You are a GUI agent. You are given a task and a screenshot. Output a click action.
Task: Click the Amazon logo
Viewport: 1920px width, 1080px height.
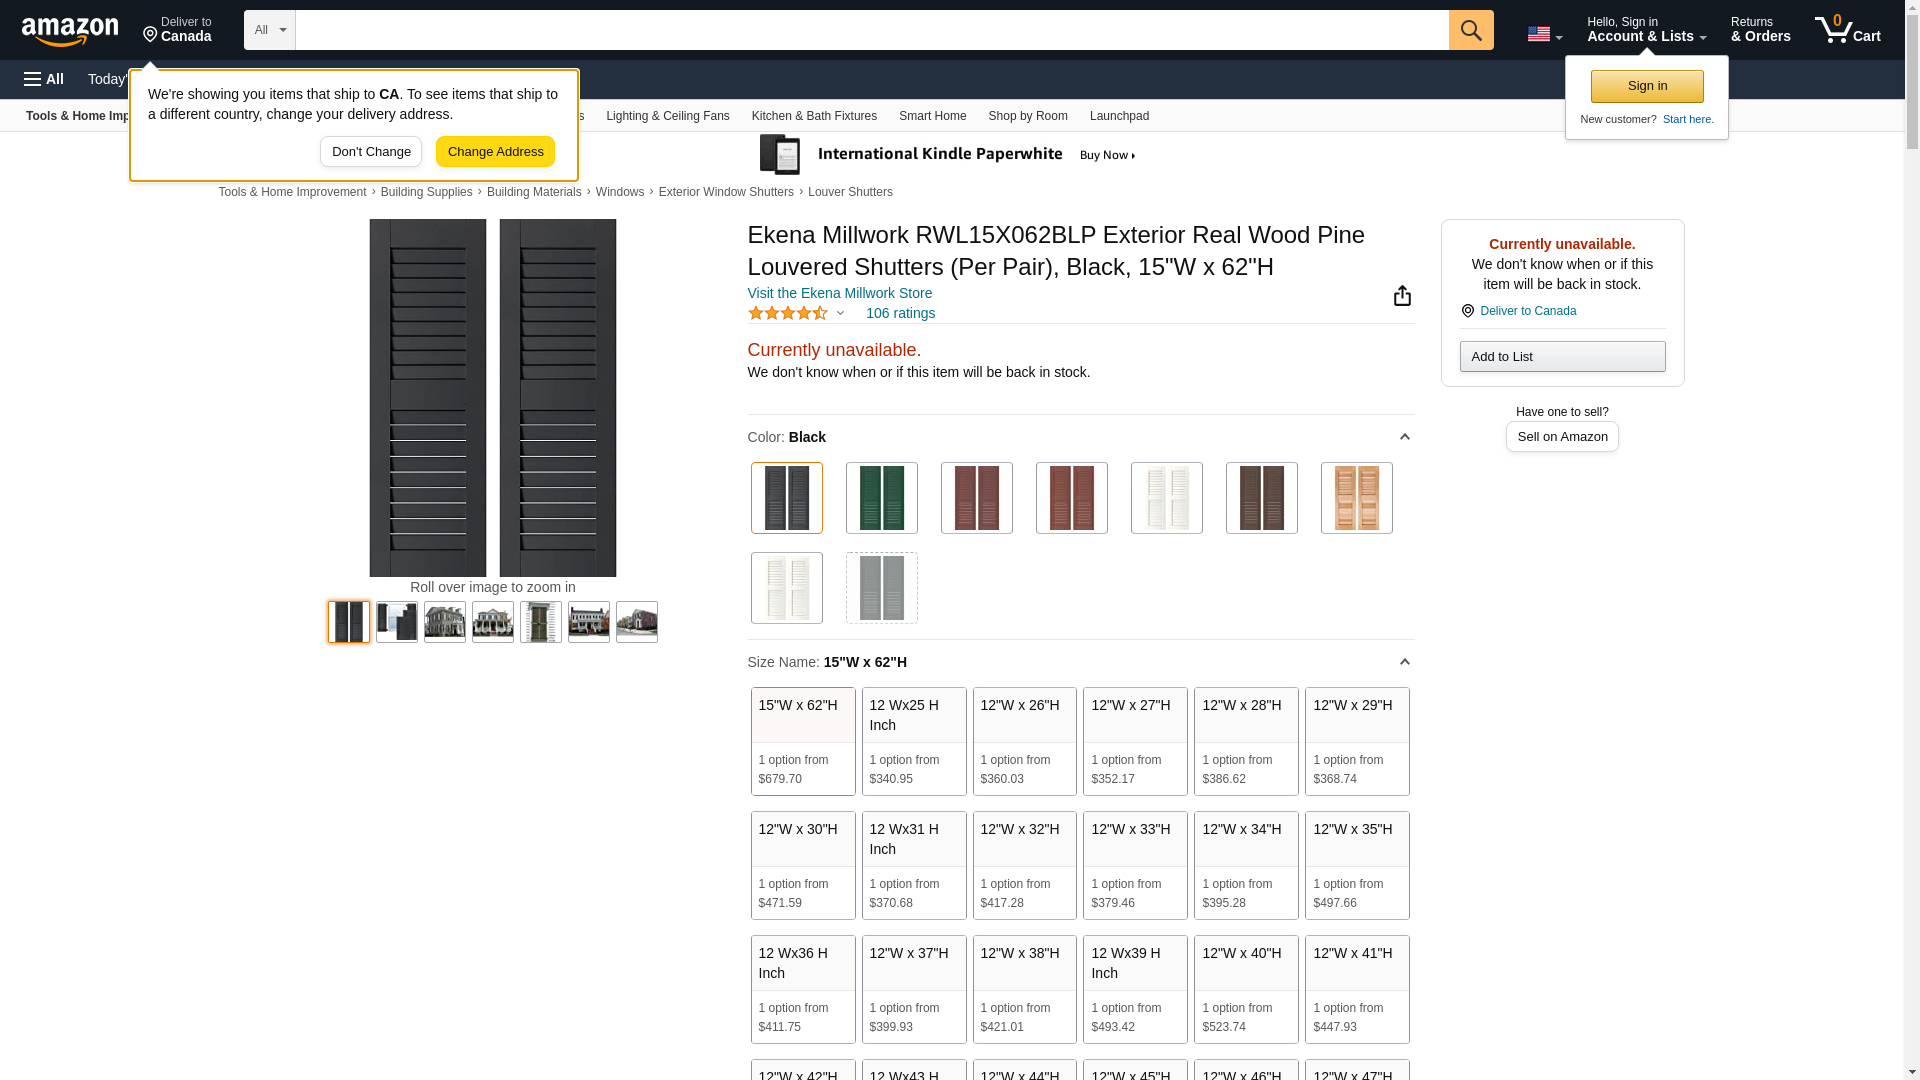click(70, 31)
